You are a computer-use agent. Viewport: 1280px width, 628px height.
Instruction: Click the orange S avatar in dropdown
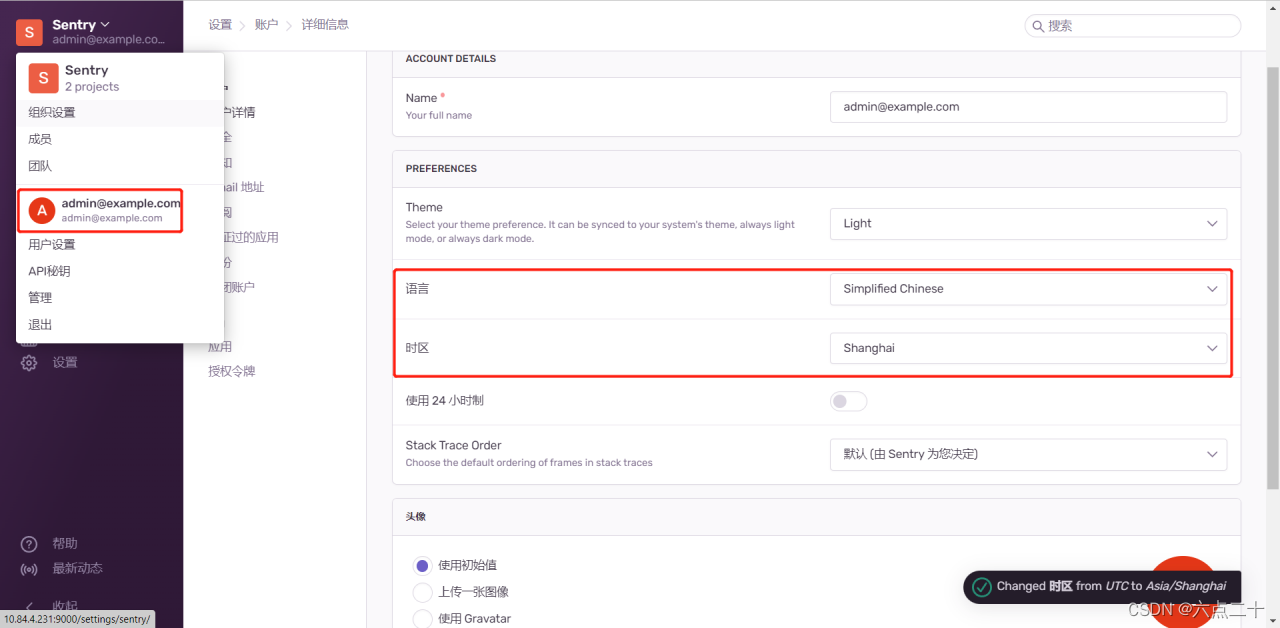click(x=43, y=78)
